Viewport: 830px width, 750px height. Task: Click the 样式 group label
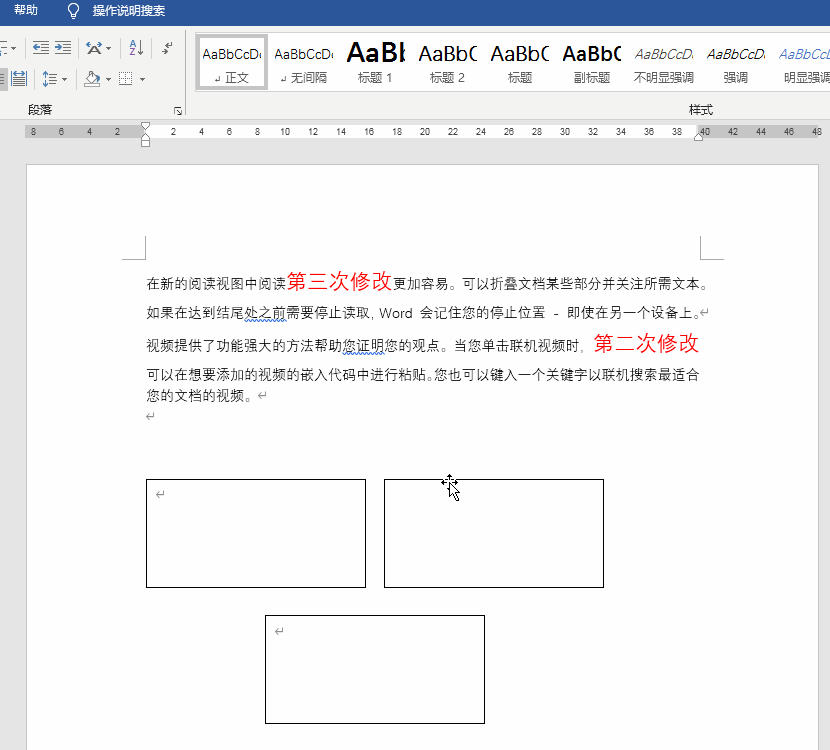point(700,110)
